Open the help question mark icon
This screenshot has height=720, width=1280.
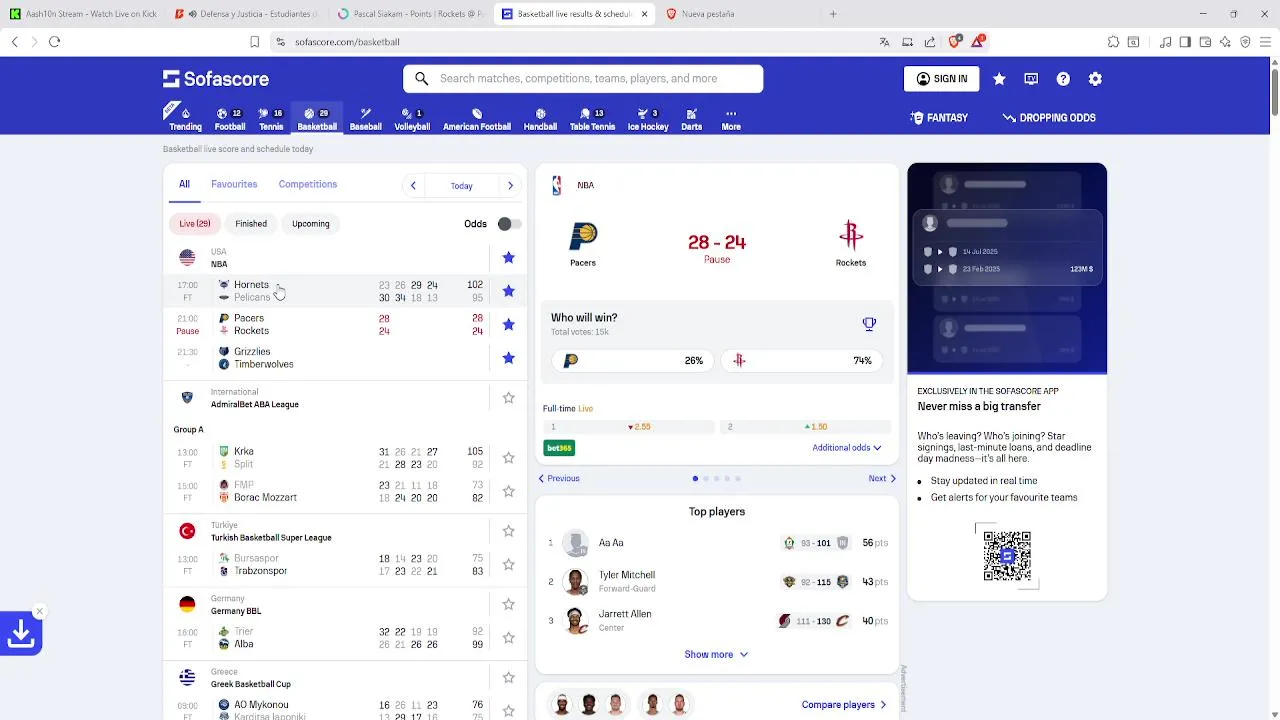click(1063, 79)
